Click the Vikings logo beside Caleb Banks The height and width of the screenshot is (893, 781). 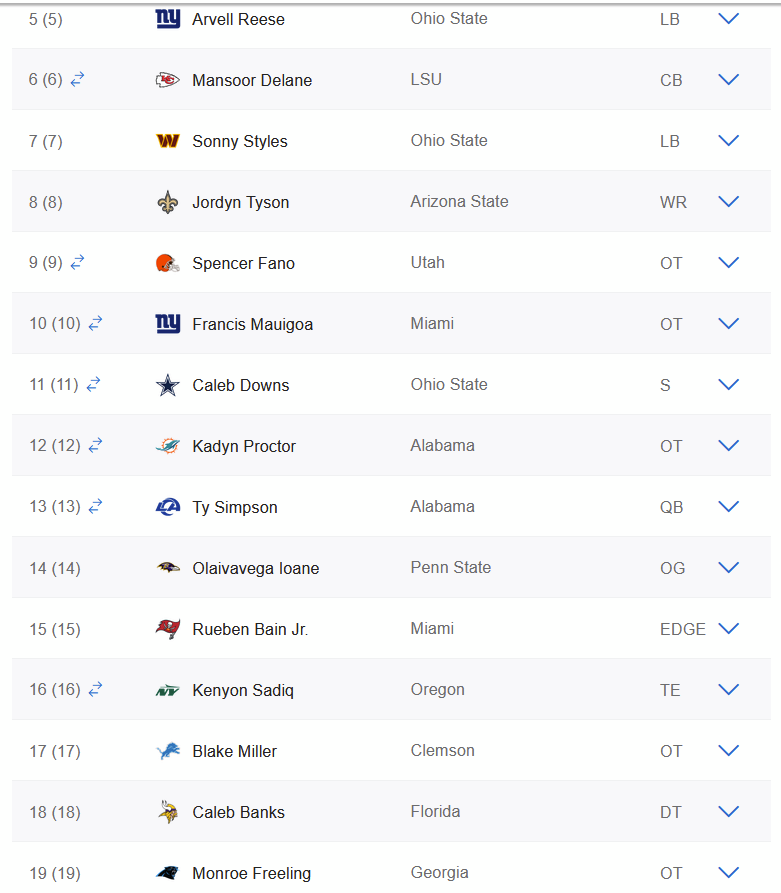click(167, 812)
